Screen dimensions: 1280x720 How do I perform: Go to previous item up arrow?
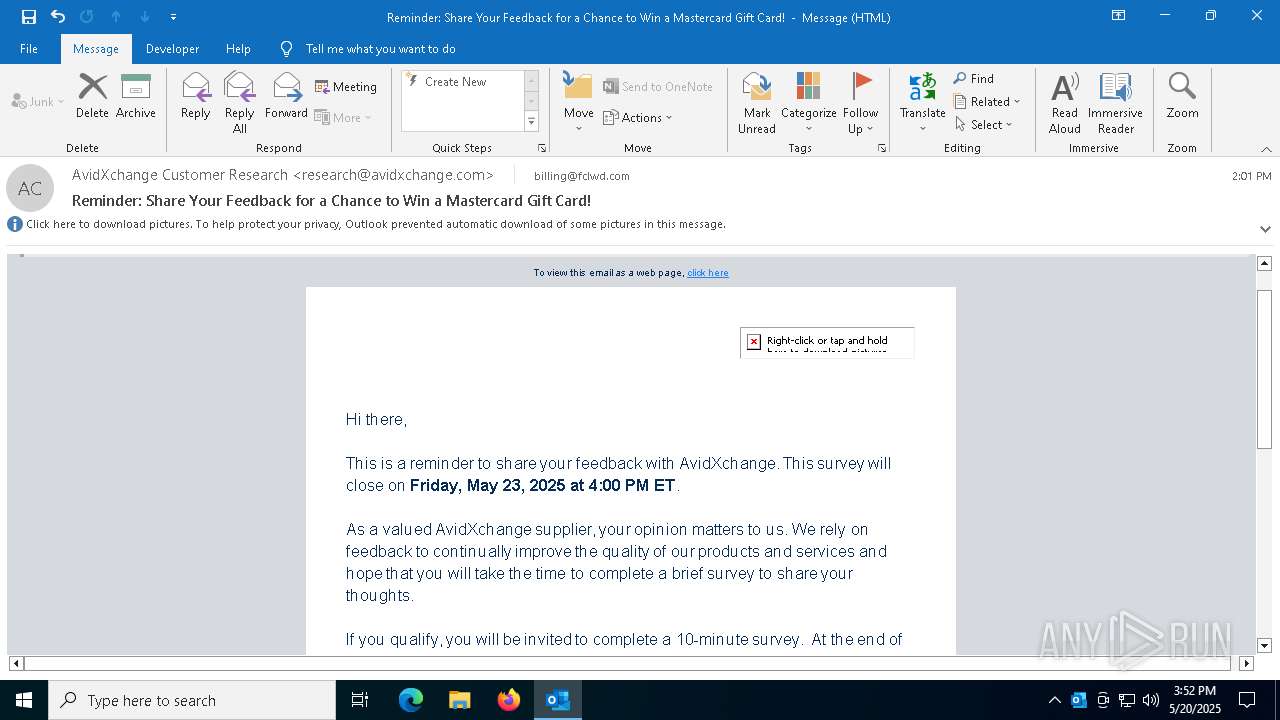tap(116, 17)
